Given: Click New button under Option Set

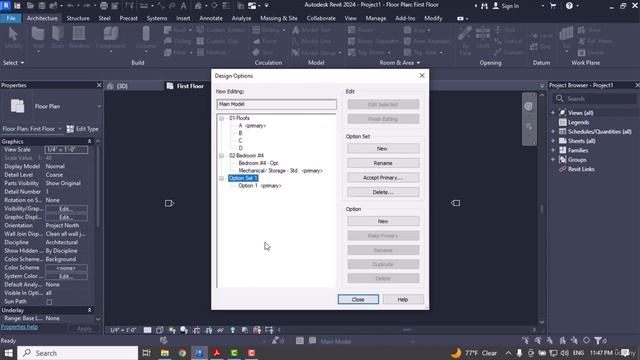Looking at the screenshot, I should click(383, 149).
